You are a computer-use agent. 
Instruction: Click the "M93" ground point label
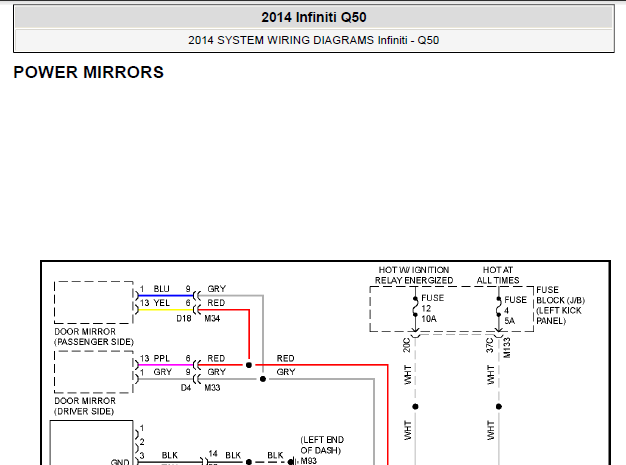(x=308, y=461)
